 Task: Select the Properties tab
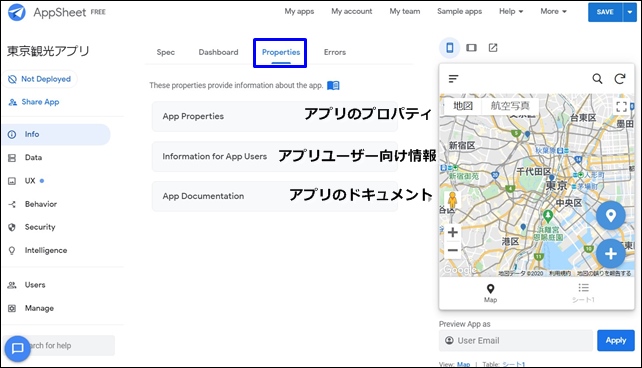(x=281, y=52)
